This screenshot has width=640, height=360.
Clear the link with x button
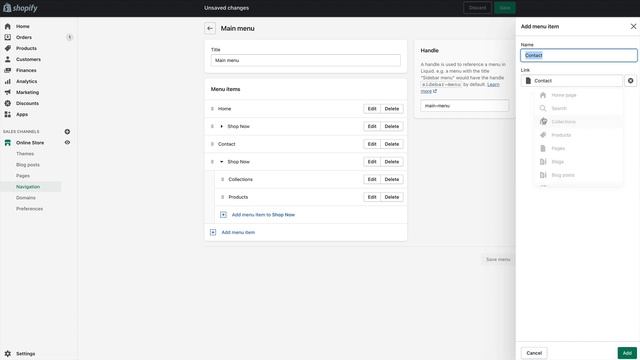[x=631, y=81]
